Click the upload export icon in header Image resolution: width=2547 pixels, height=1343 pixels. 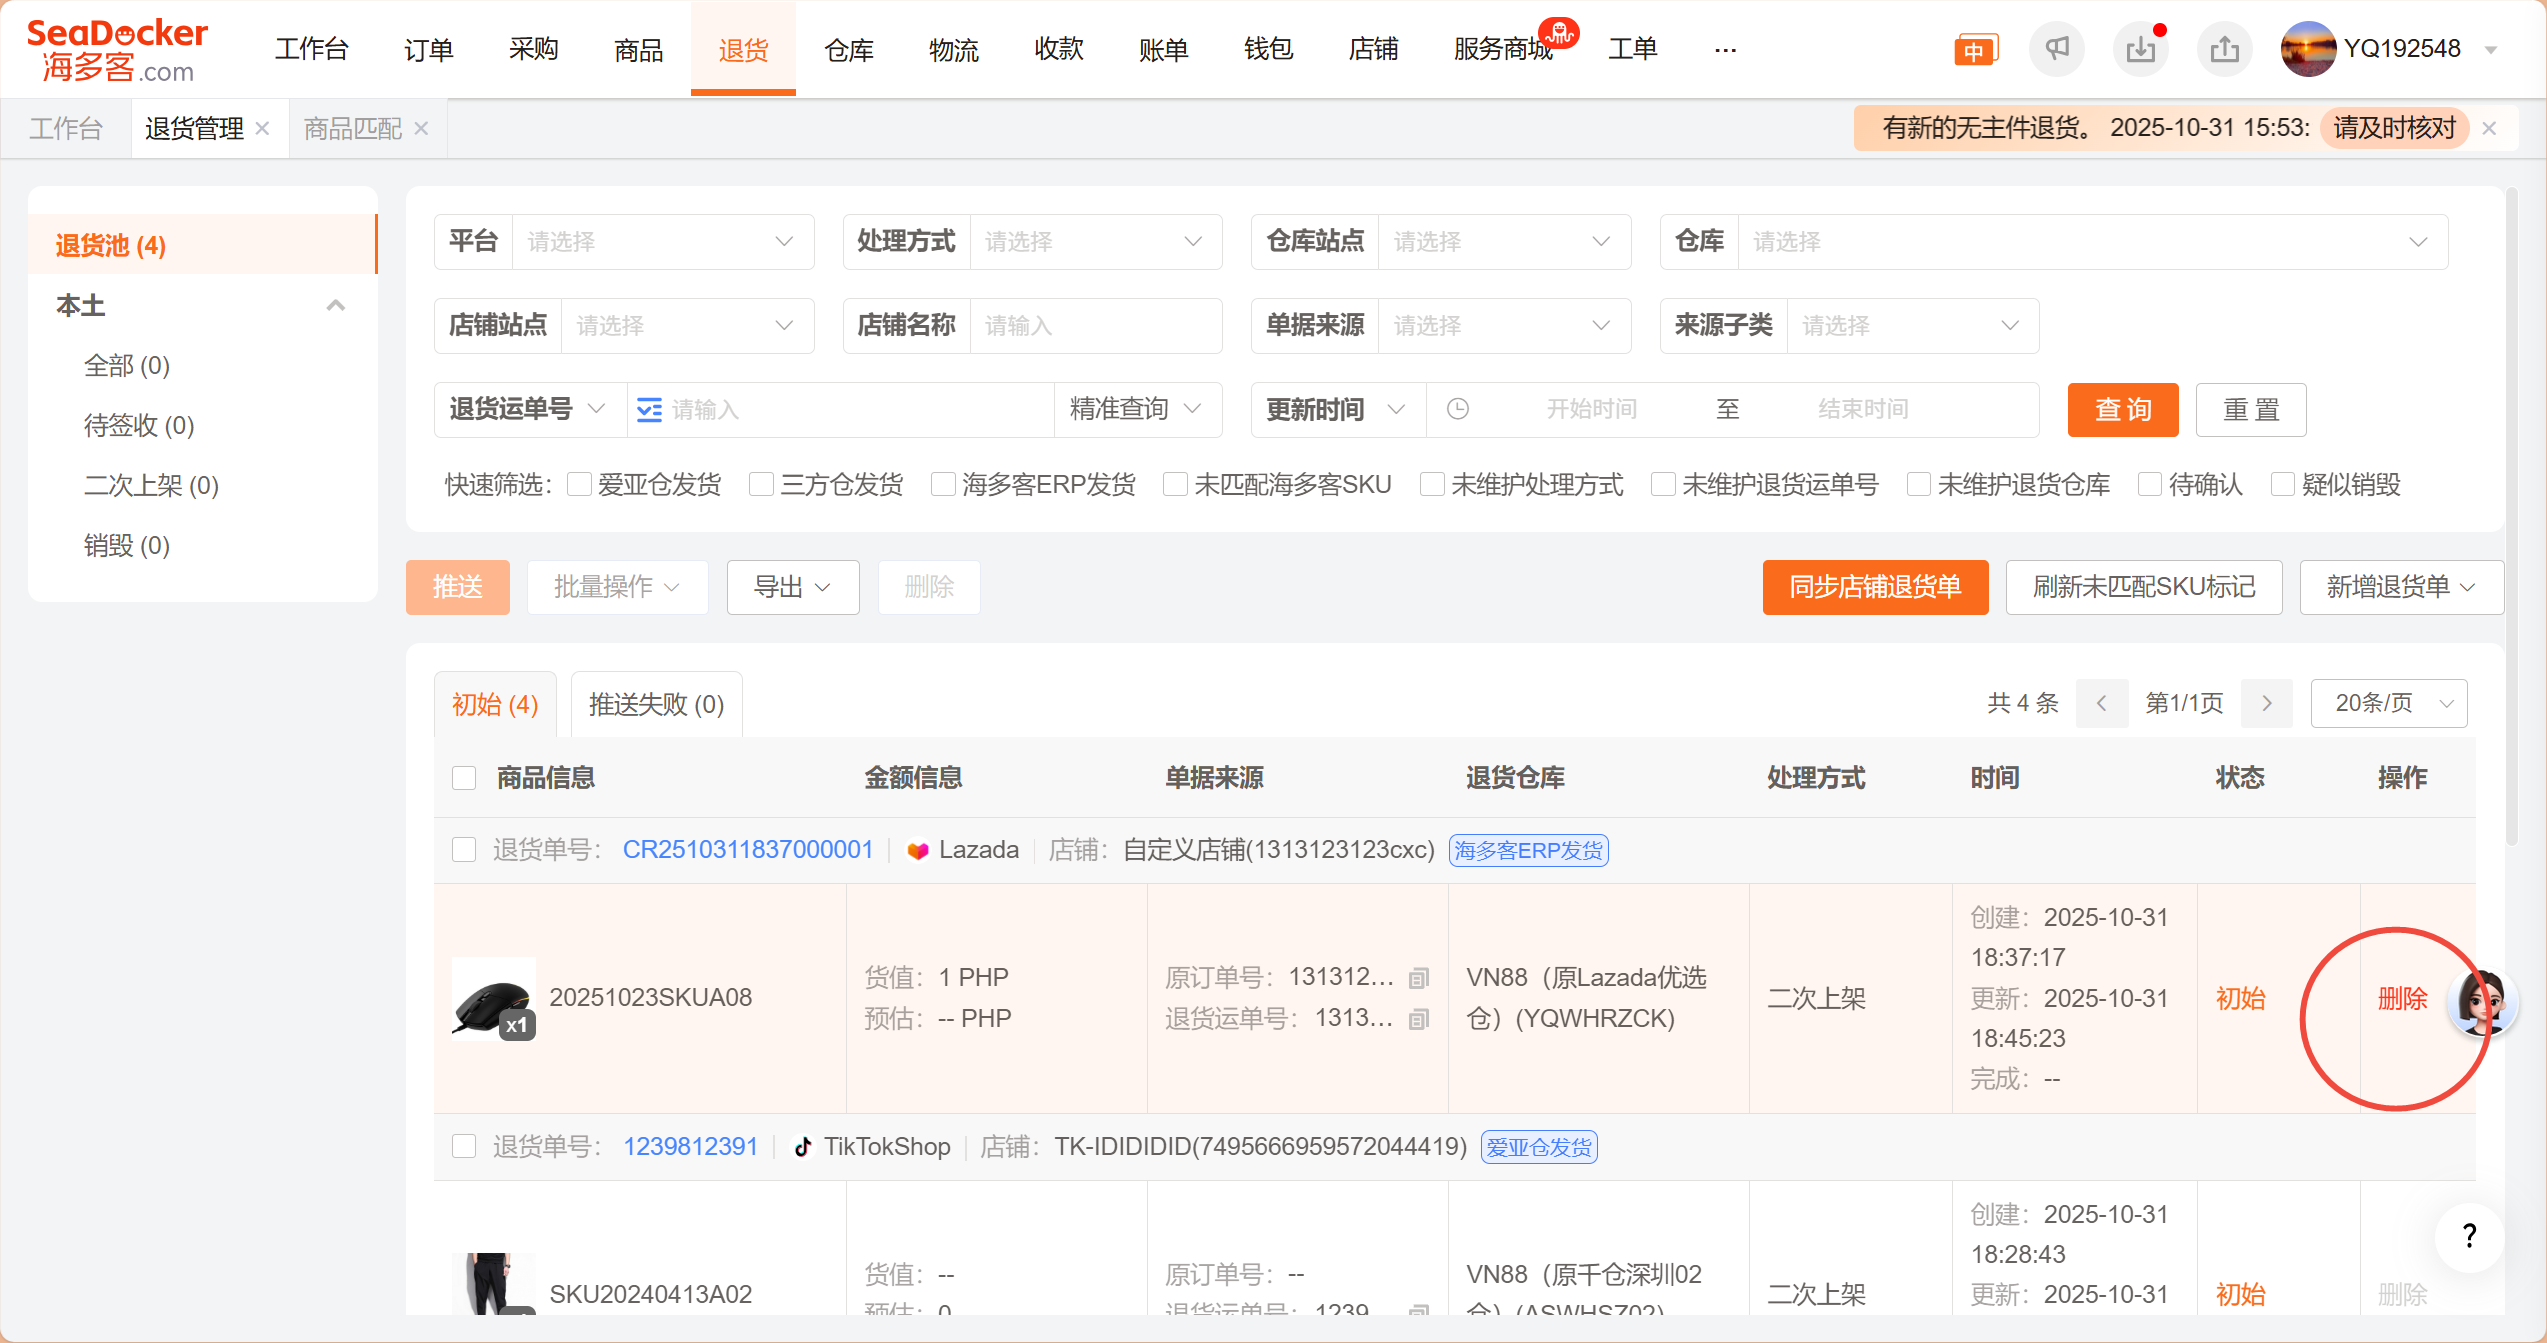2224,49
